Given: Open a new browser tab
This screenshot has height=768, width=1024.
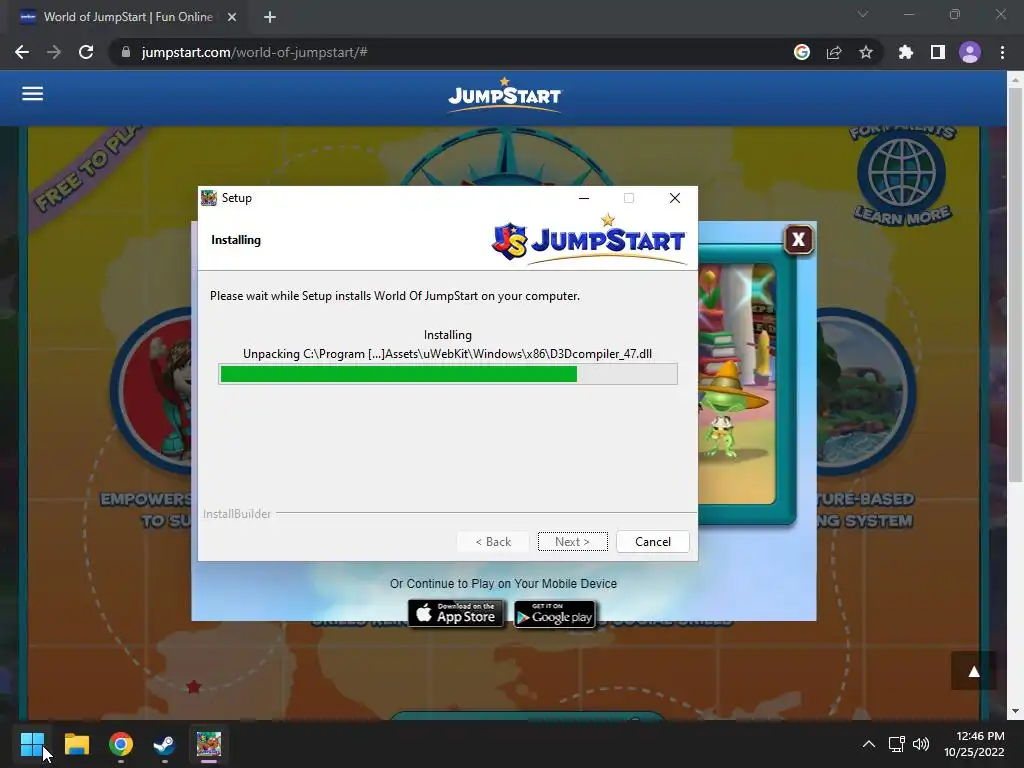Looking at the screenshot, I should pyautogui.click(x=270, y=17).
